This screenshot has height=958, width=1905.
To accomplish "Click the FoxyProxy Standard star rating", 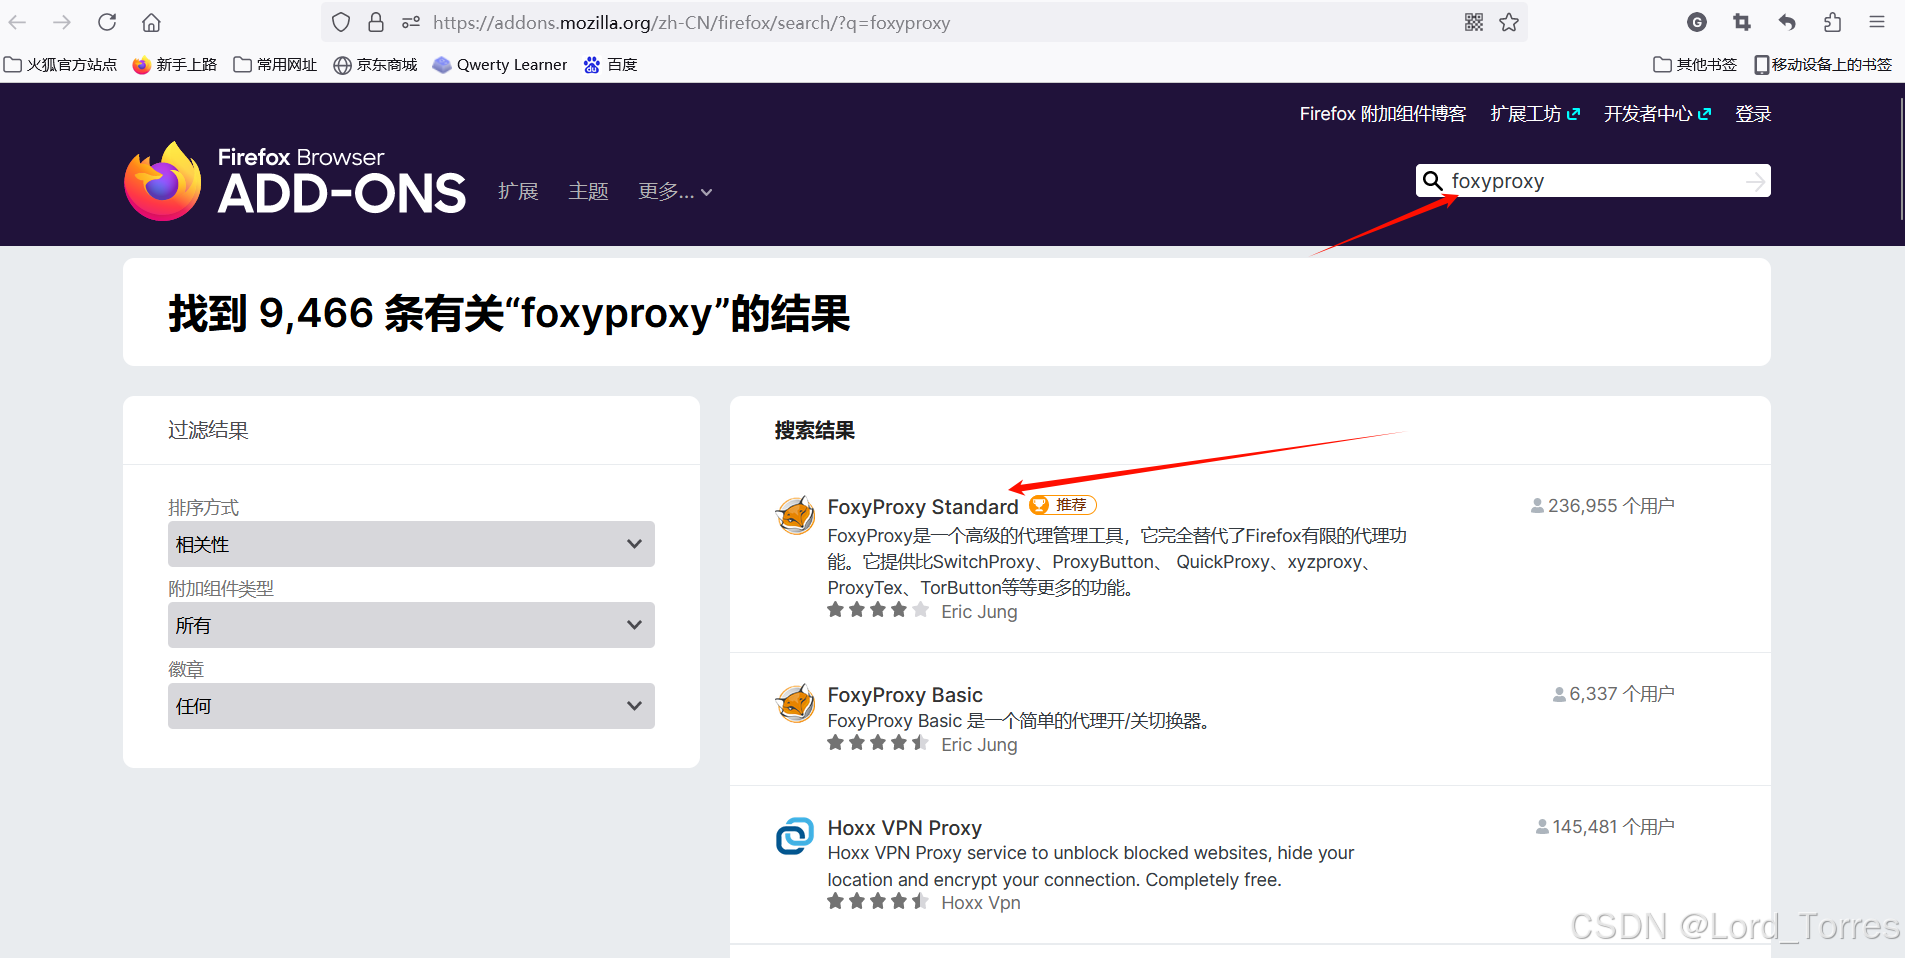I will coord(878,610).
